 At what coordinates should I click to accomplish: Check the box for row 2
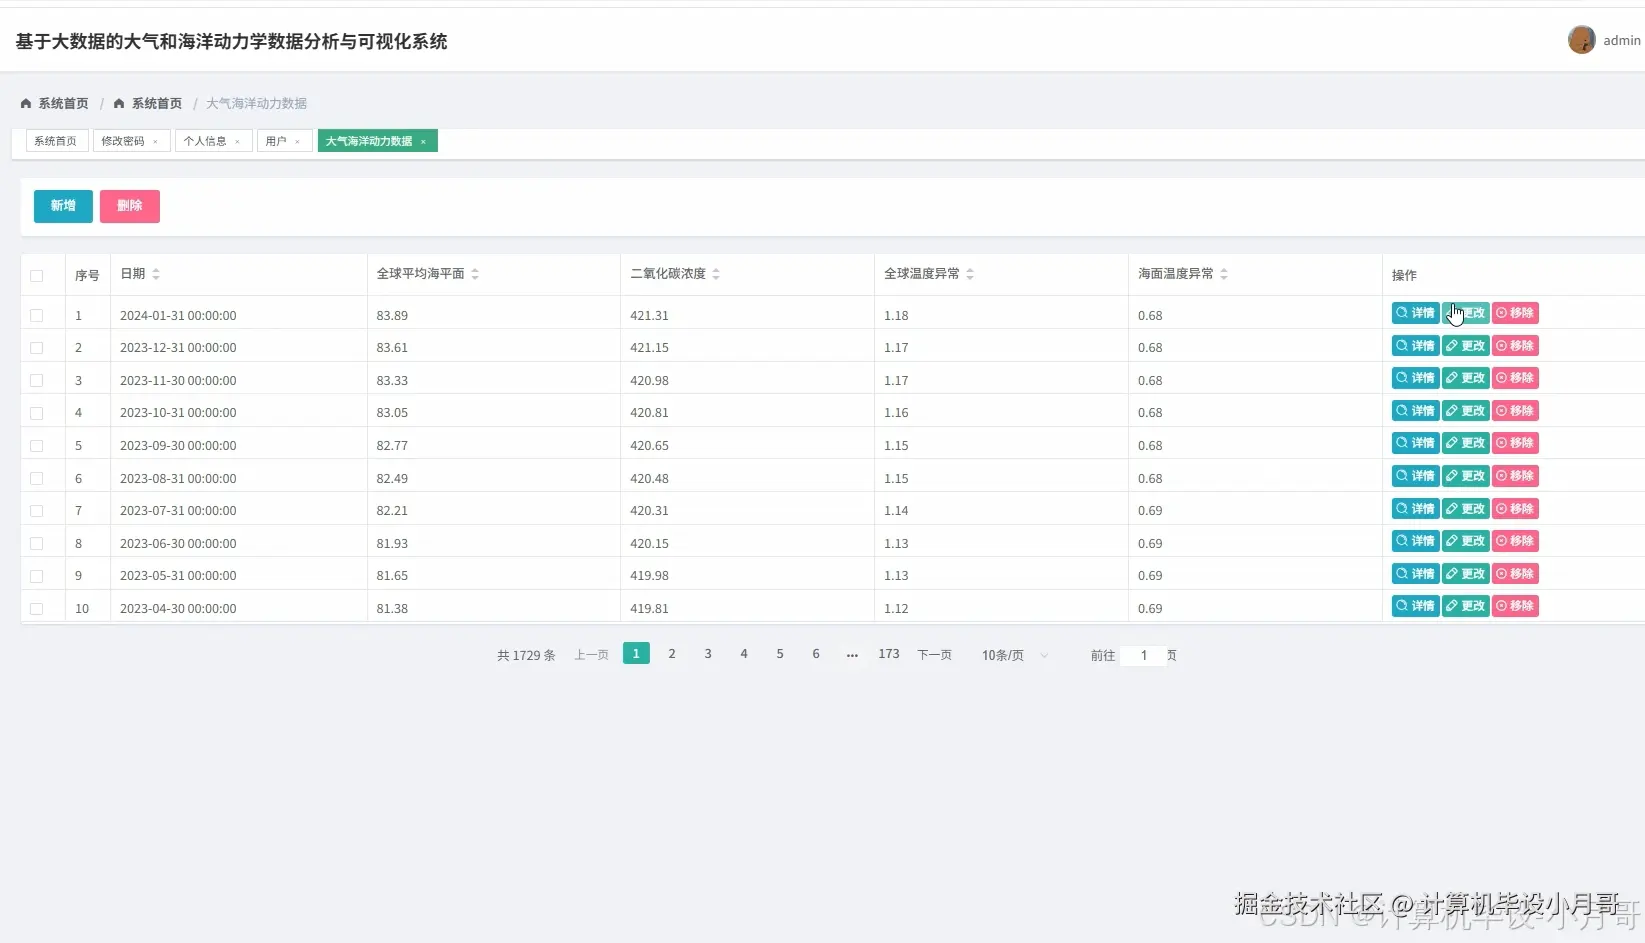tap(37, 348)
